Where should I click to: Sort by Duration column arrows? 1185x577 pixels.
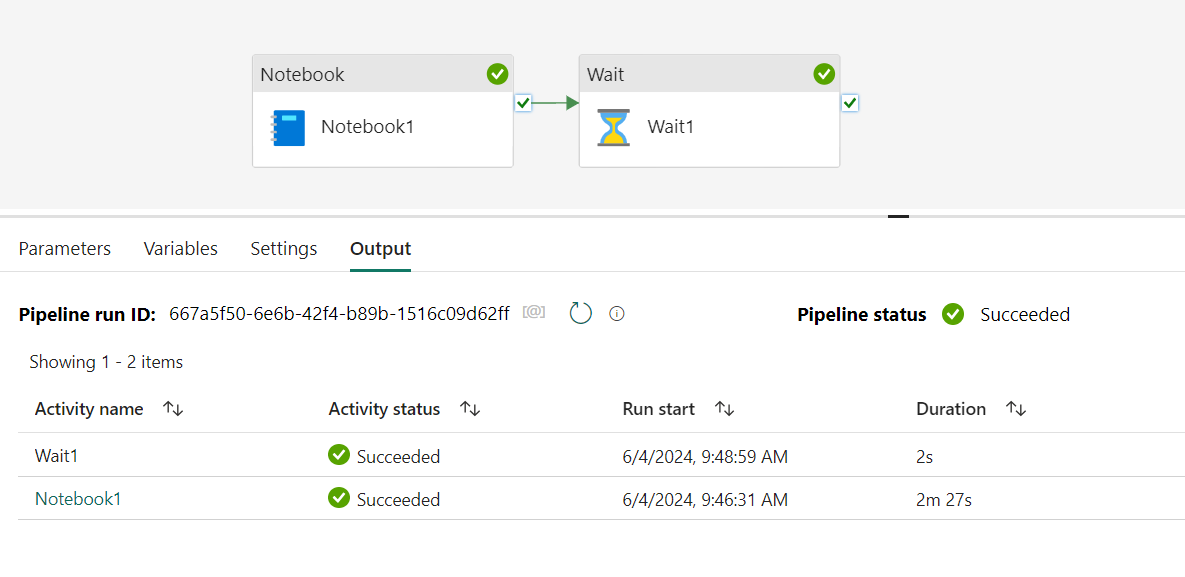pyautogui.click(x=1016, y=409)
